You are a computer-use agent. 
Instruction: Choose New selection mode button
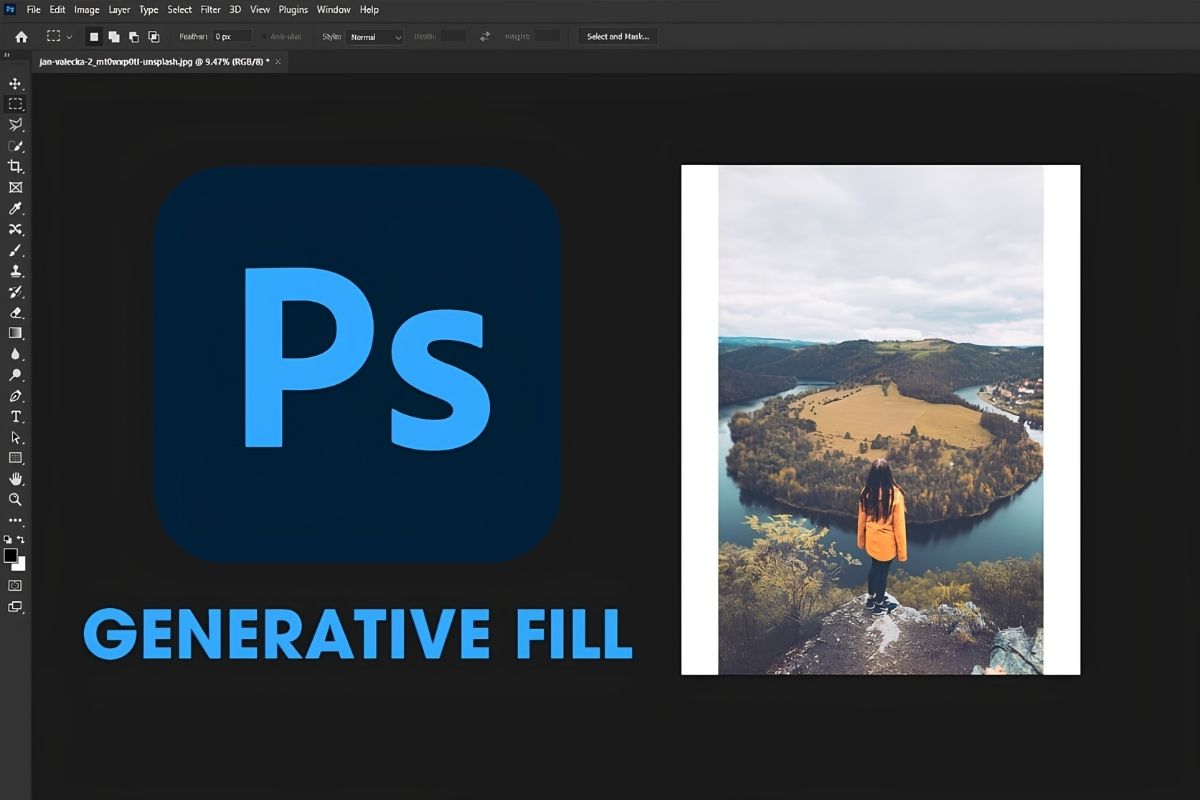[x=94, y=37]
